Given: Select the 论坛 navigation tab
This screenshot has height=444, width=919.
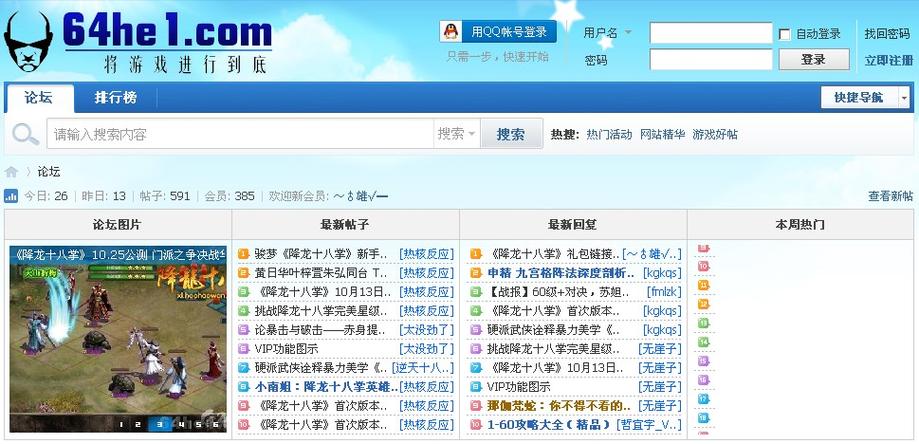Looking at the screenshot, I should (39, 98).
